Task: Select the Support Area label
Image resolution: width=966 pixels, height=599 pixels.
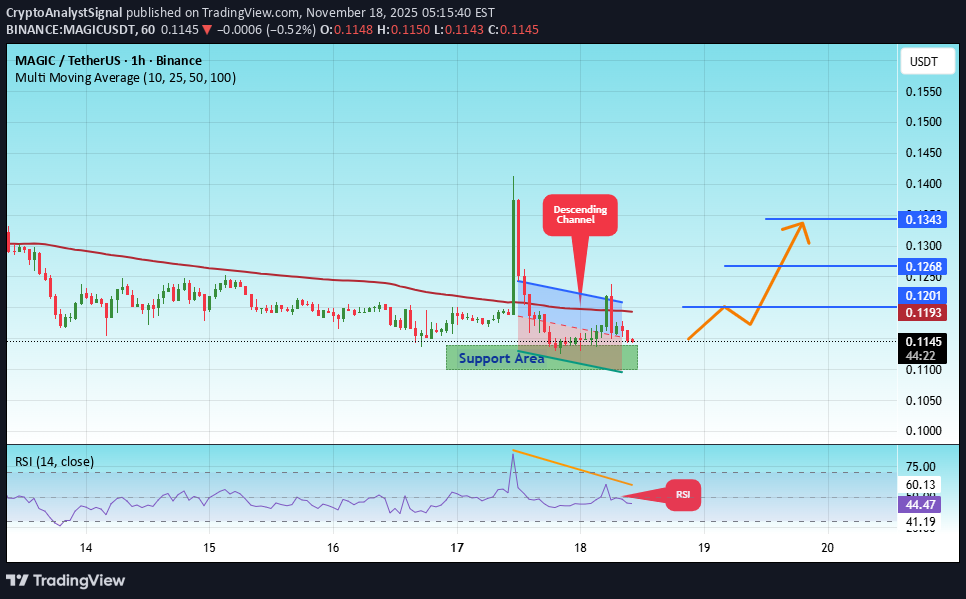Action: pyautogui.click(x=501, y=358)
